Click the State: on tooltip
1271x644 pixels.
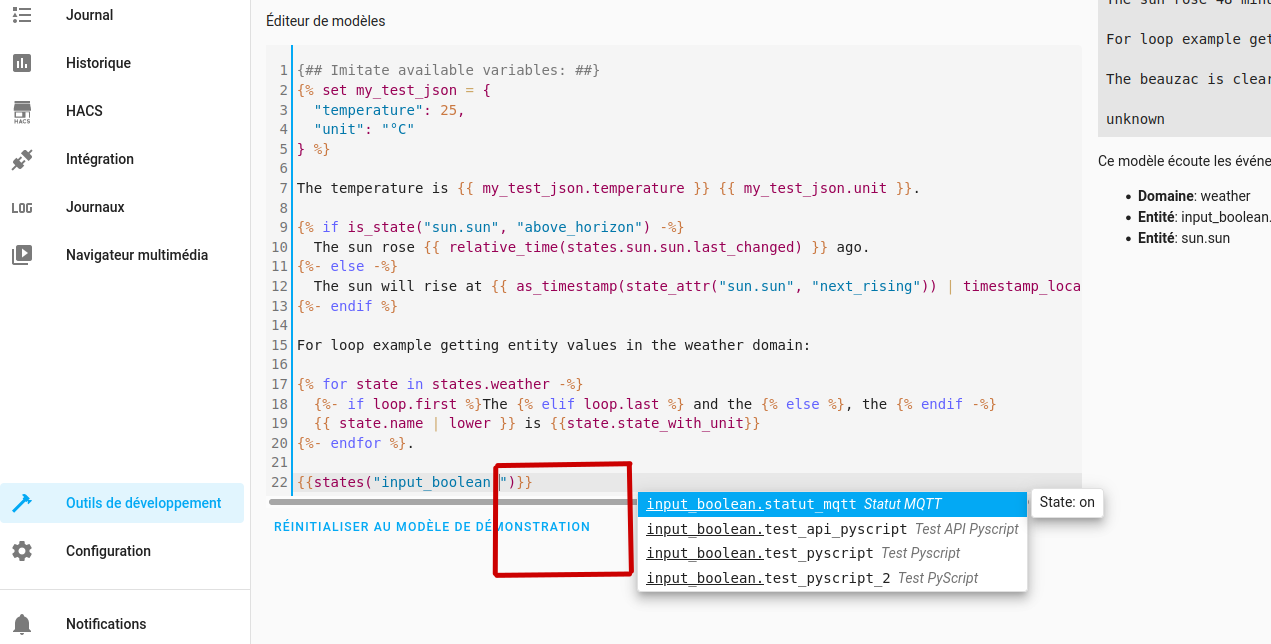[1066, 503]
